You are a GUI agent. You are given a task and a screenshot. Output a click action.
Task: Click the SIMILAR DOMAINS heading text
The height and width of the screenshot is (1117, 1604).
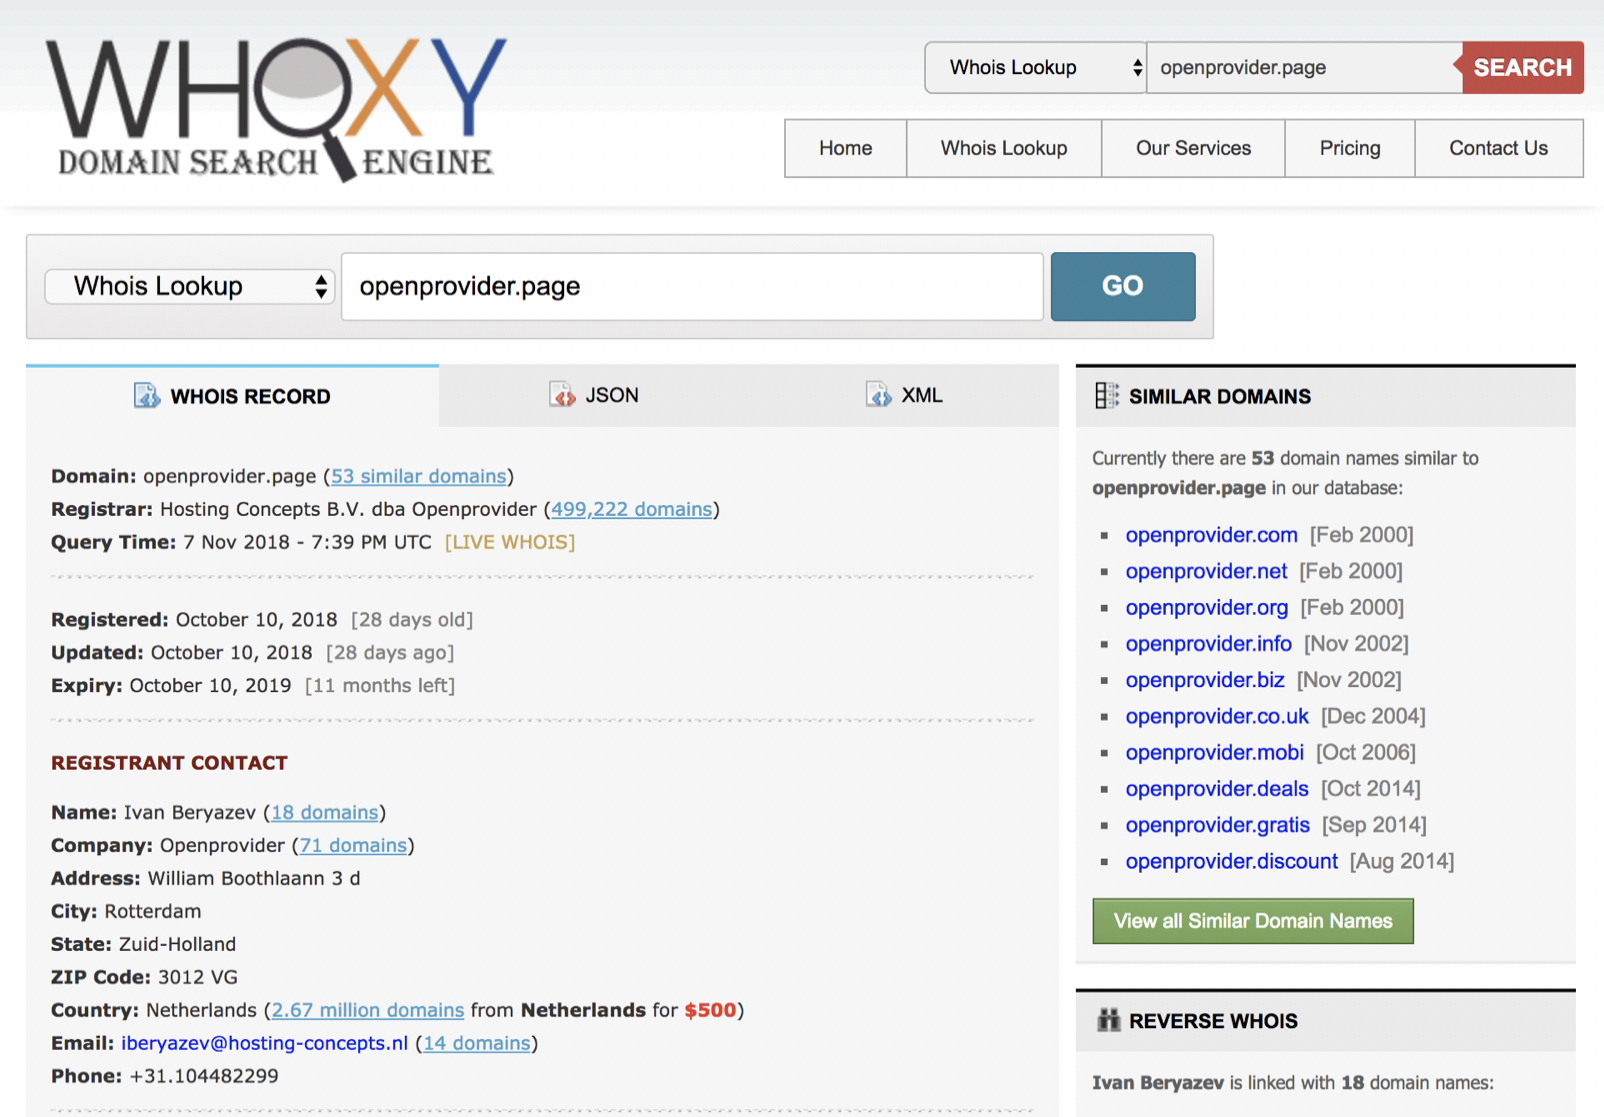[1219, 396]
